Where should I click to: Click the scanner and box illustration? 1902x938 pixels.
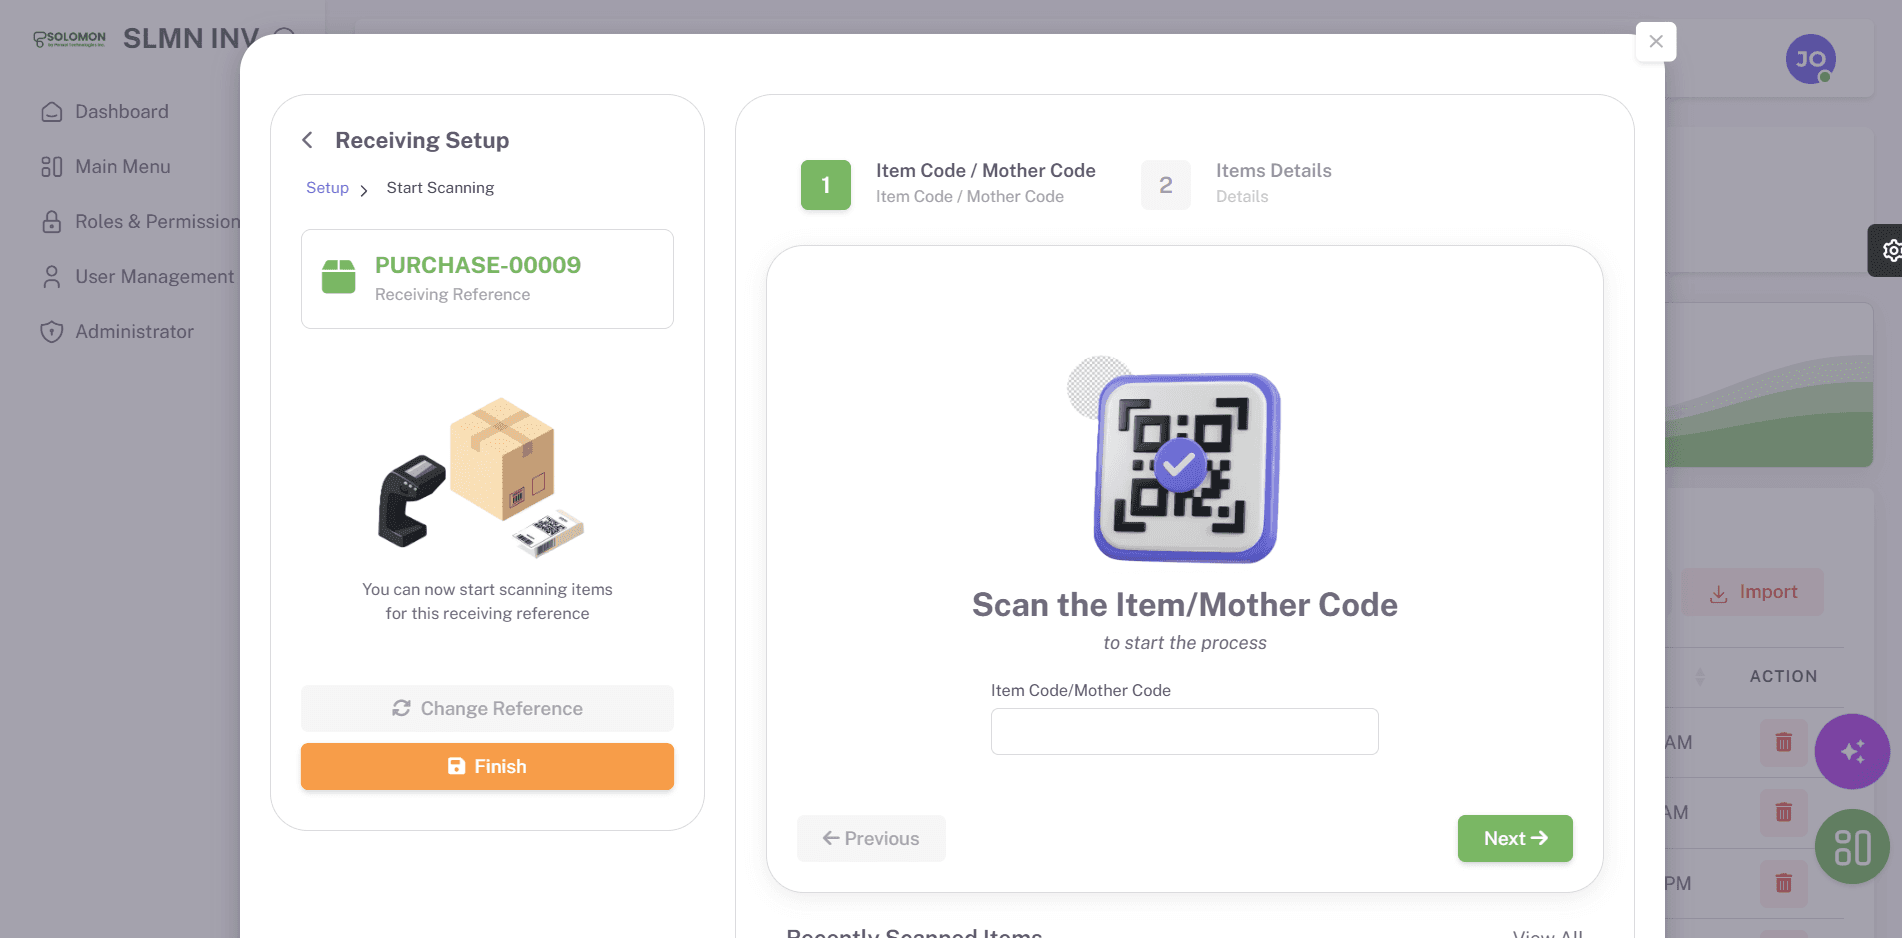(x=481, y=478)
